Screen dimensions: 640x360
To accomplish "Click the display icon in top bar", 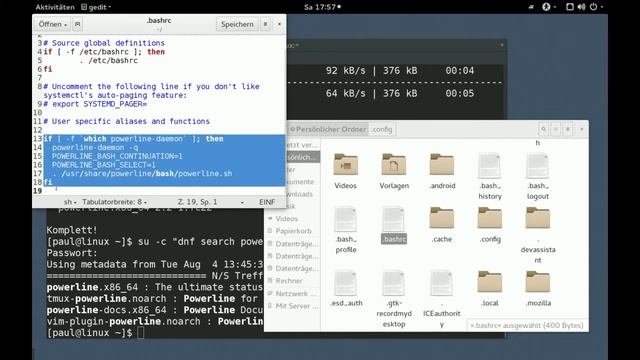I will tap(570, 7).
